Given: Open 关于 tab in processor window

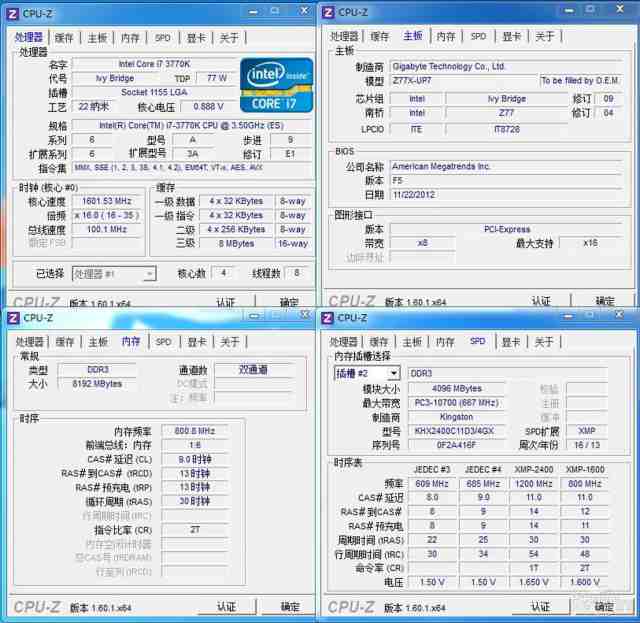Looking at the screenshot, I should click(229, 38).
